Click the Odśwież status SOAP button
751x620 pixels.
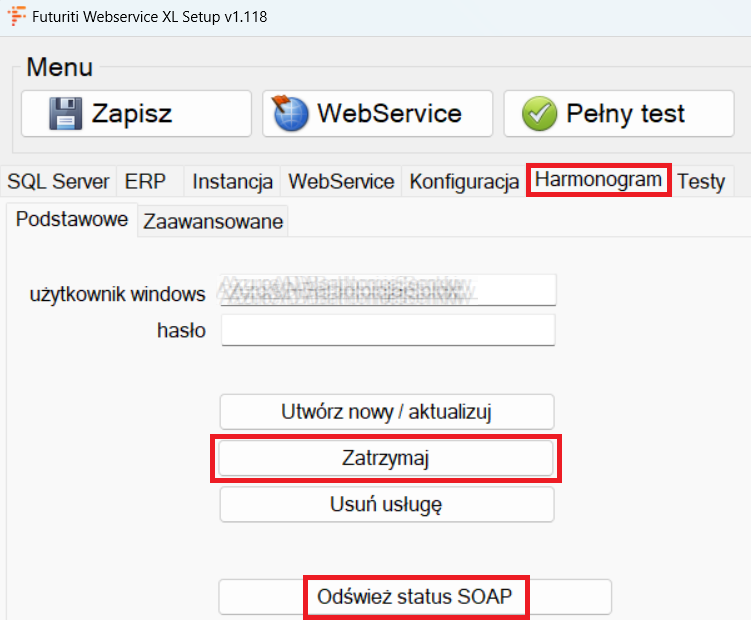(x=414, y=597)
